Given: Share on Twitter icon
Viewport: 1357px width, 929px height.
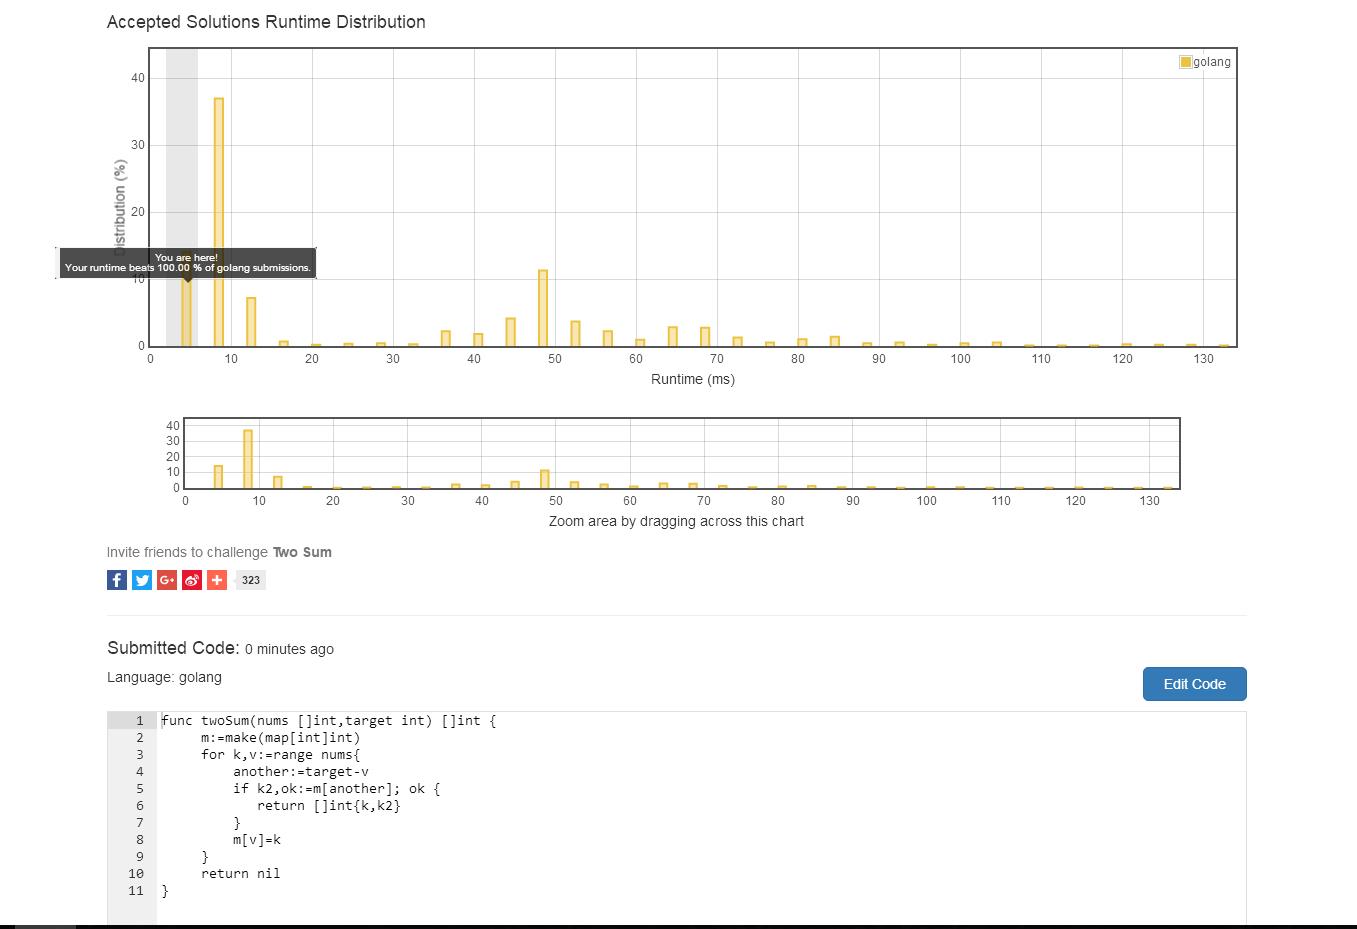Looking at the screenshot, I should 142,580.
